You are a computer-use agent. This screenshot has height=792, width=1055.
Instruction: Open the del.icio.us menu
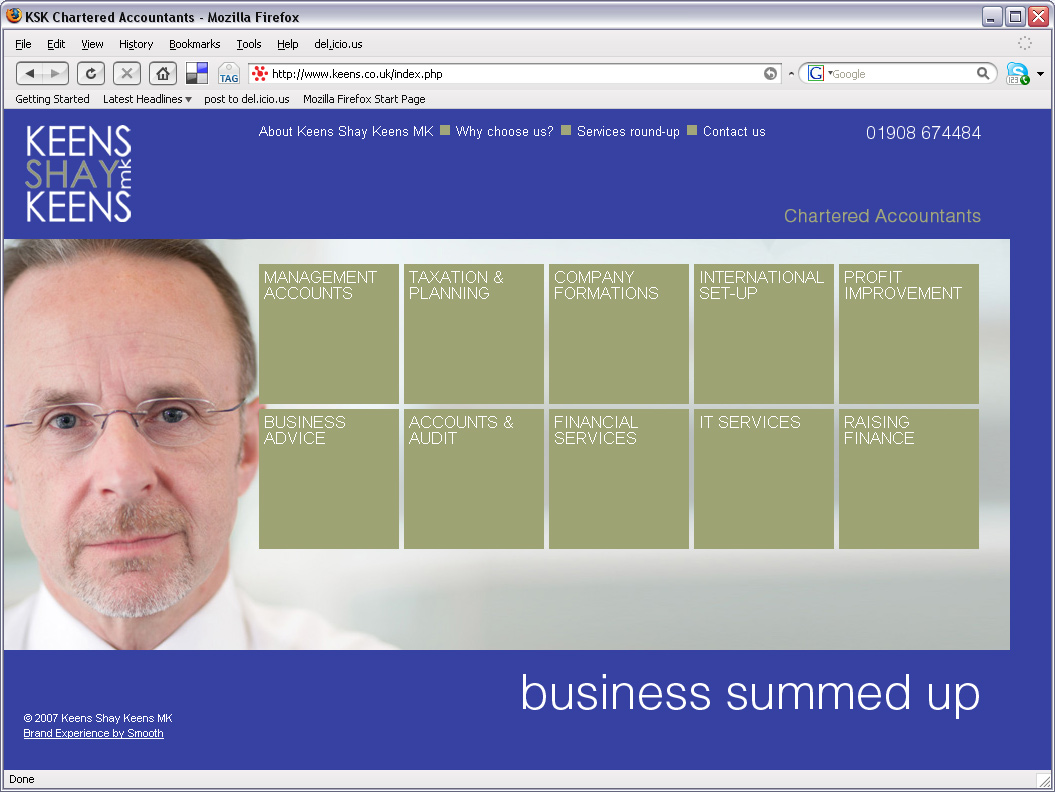click(x=338, y=44)
